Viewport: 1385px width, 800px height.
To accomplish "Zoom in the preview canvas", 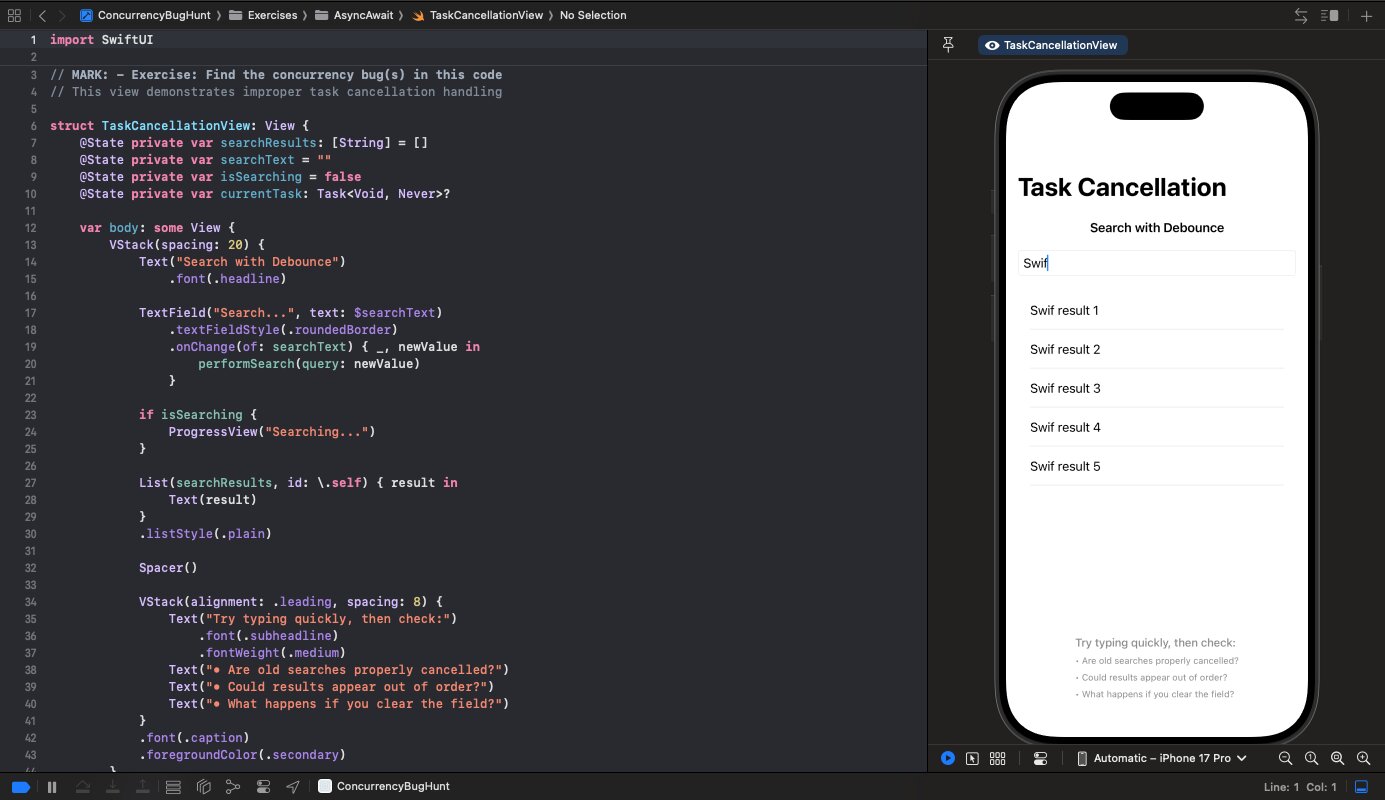I will 1362,758.
